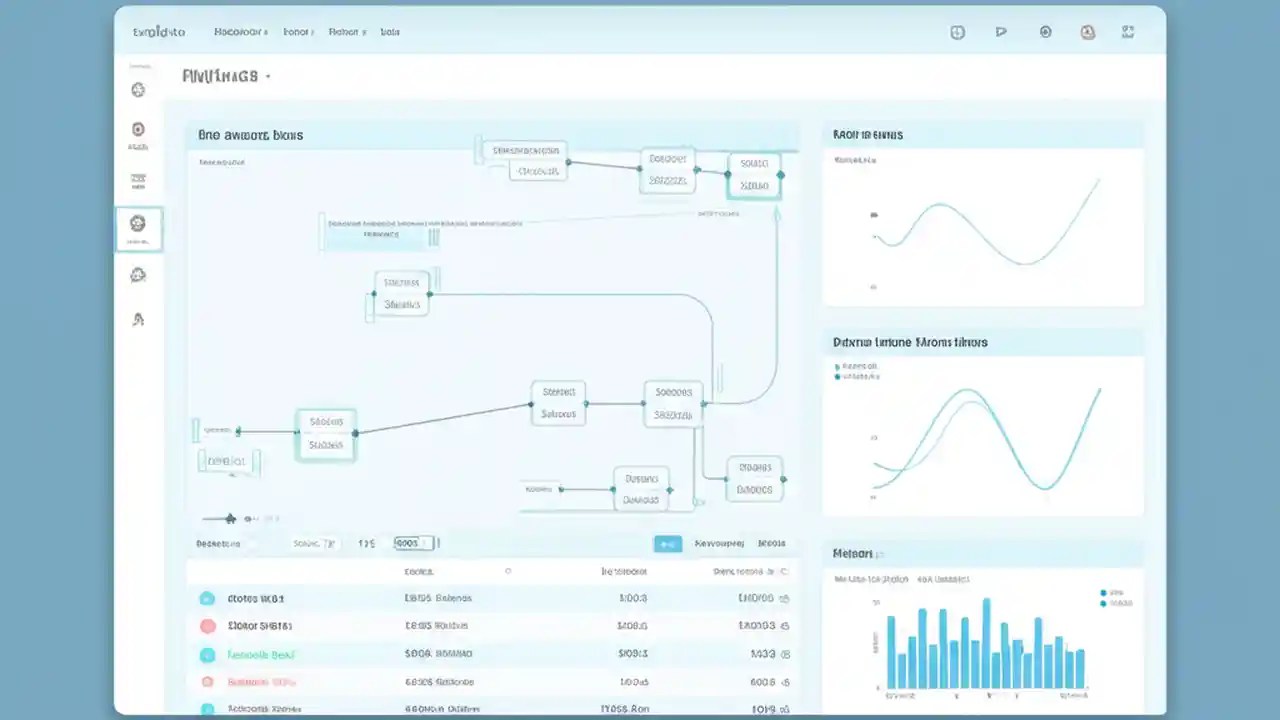Expand the page title dropdown next to the heading
This screenshot has width=1280, height=720.
coord(266,76)
